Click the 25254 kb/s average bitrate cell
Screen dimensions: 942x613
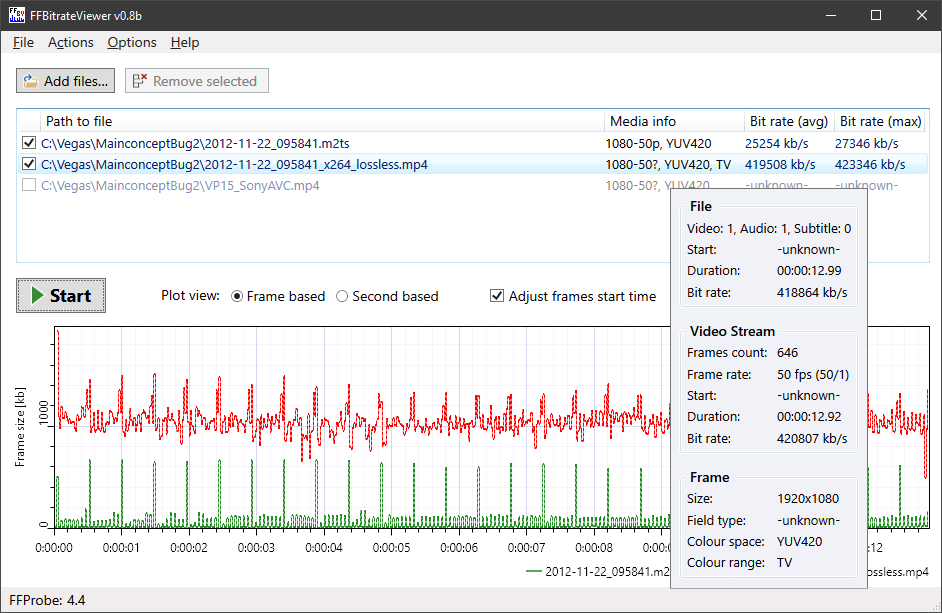click(x=777, y=144)
